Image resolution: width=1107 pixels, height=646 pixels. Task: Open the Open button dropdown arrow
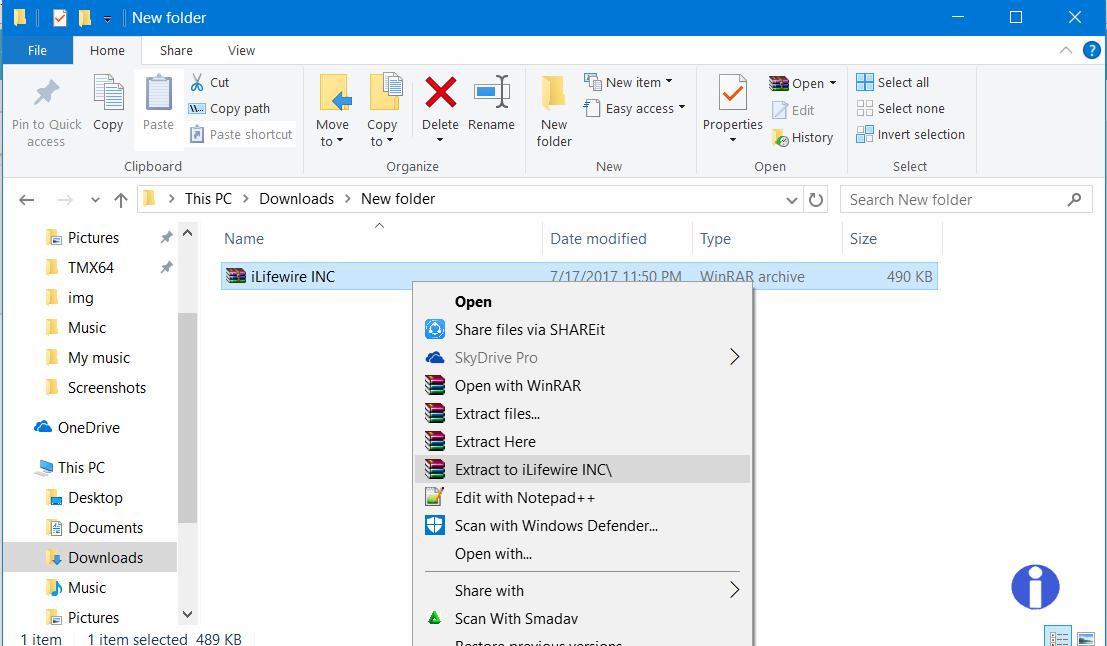833,83
